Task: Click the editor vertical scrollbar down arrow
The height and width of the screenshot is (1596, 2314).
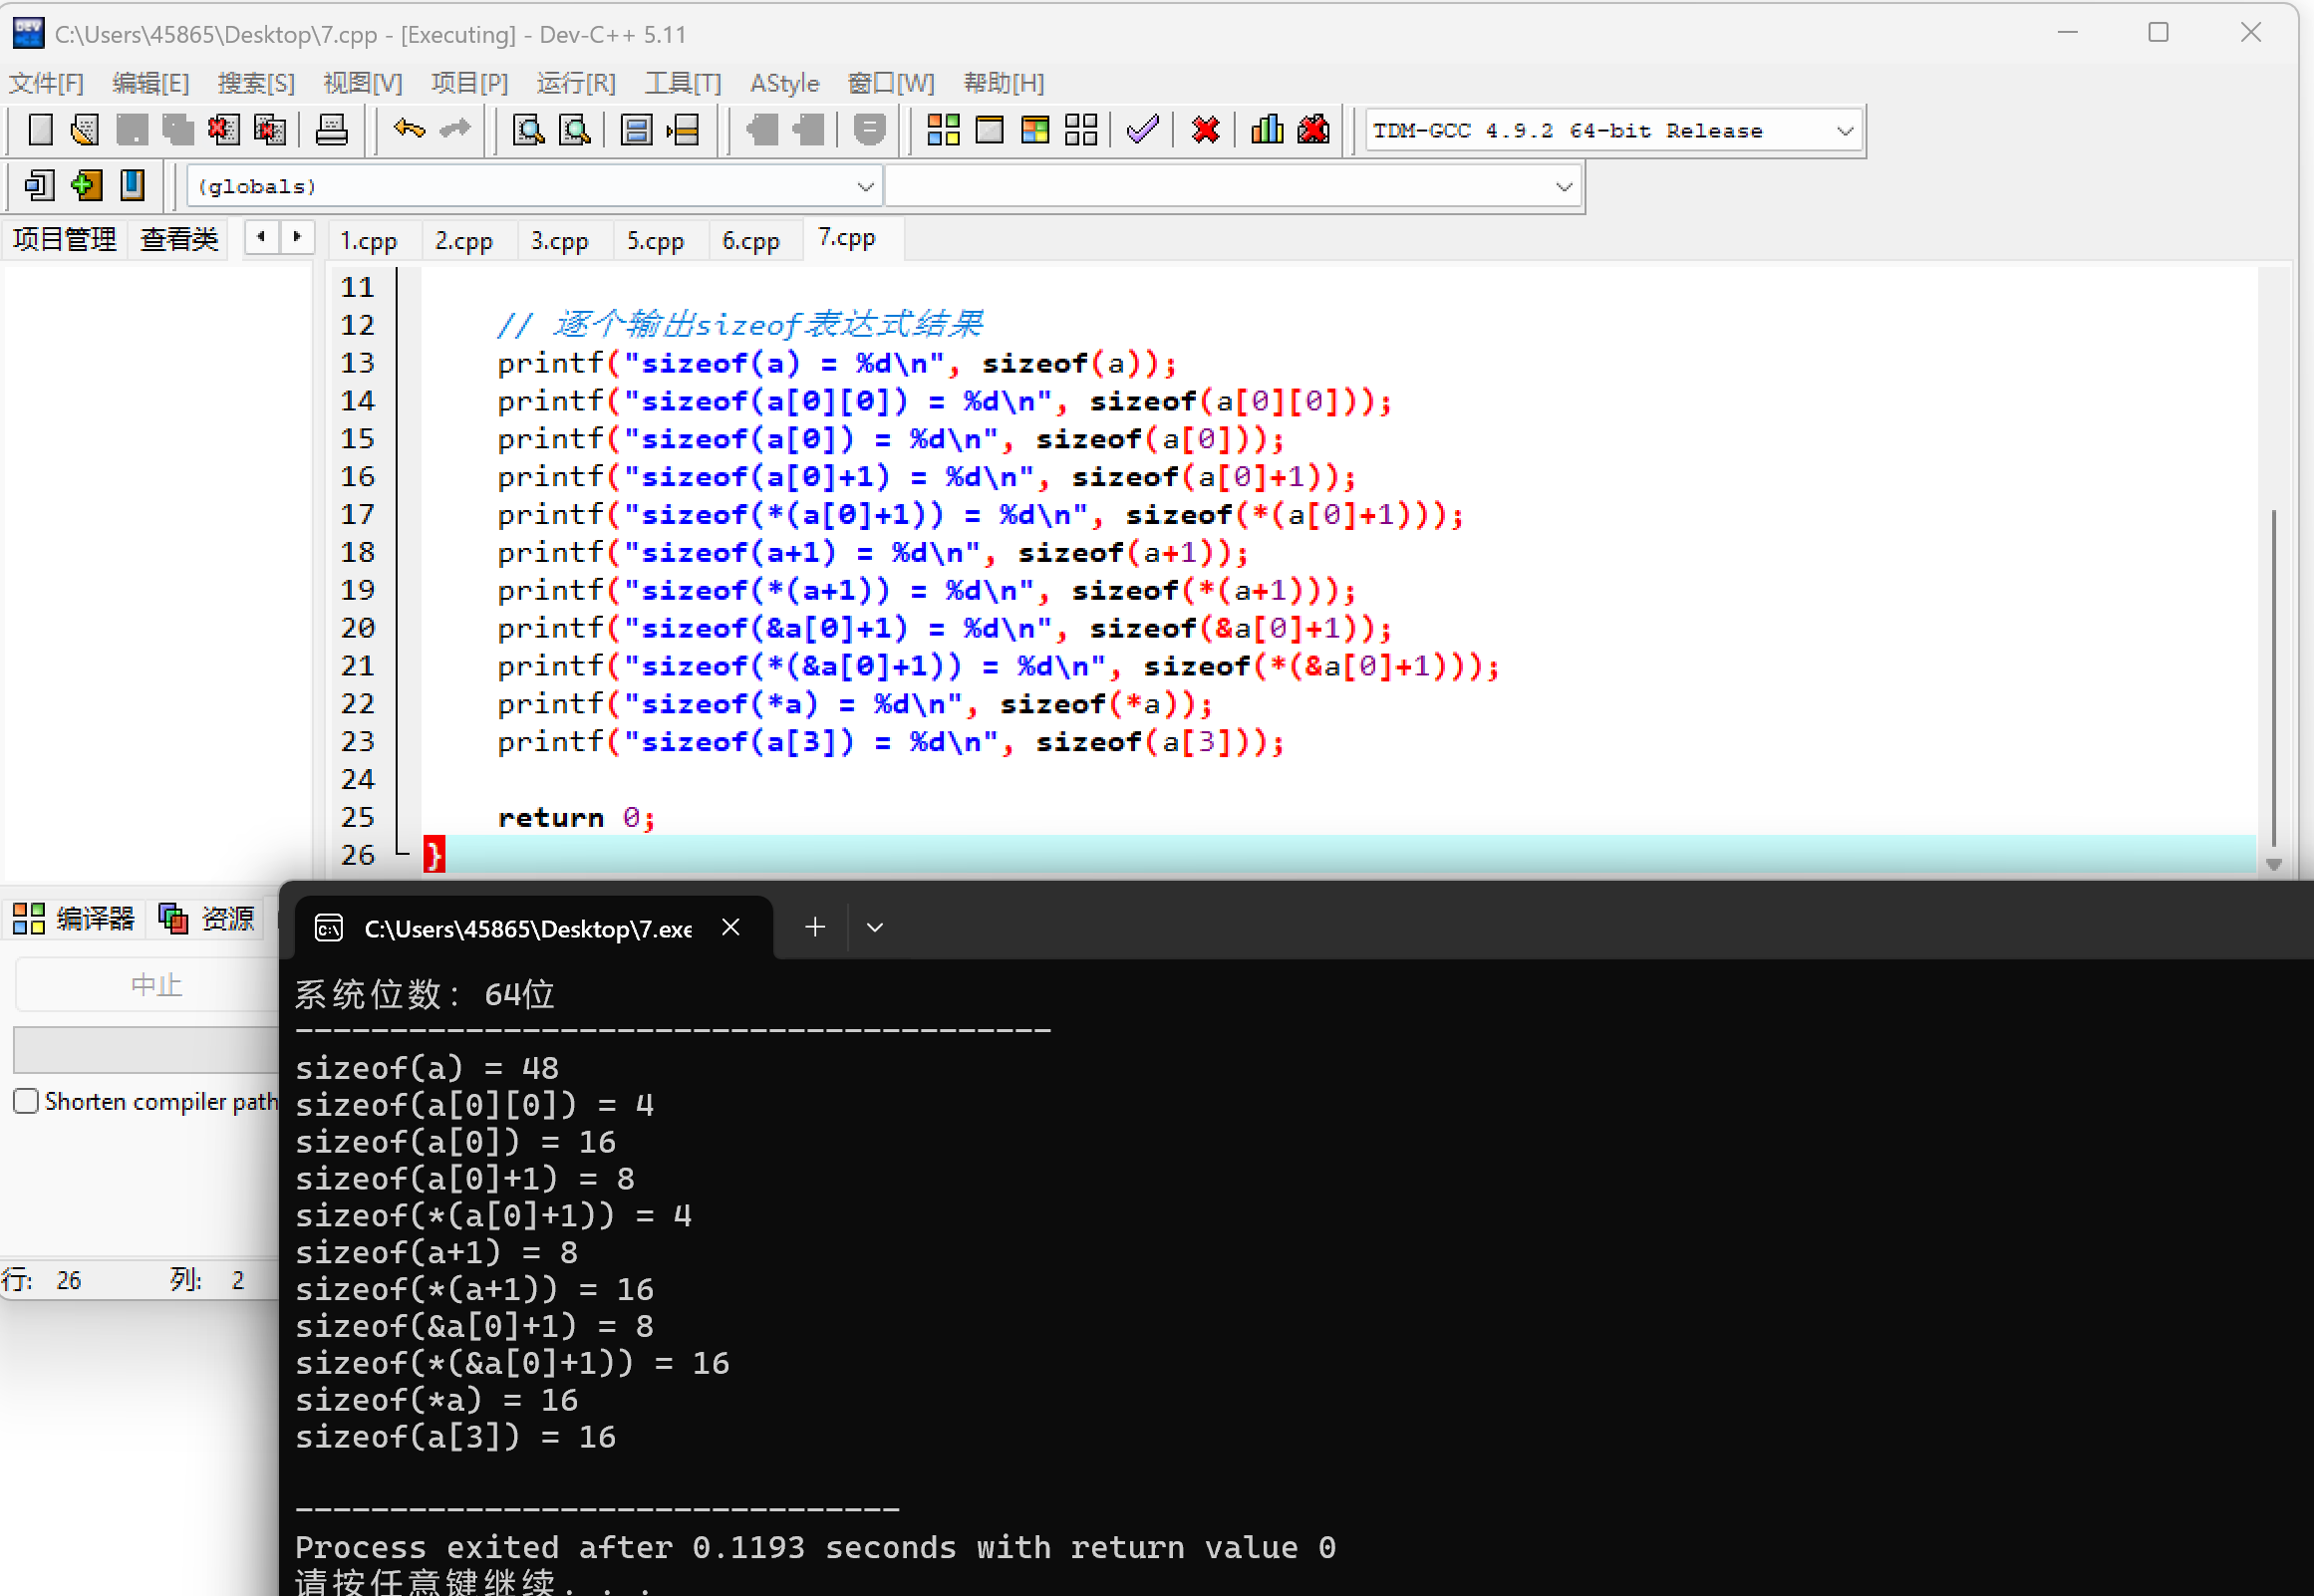Action: point(2273,865)
